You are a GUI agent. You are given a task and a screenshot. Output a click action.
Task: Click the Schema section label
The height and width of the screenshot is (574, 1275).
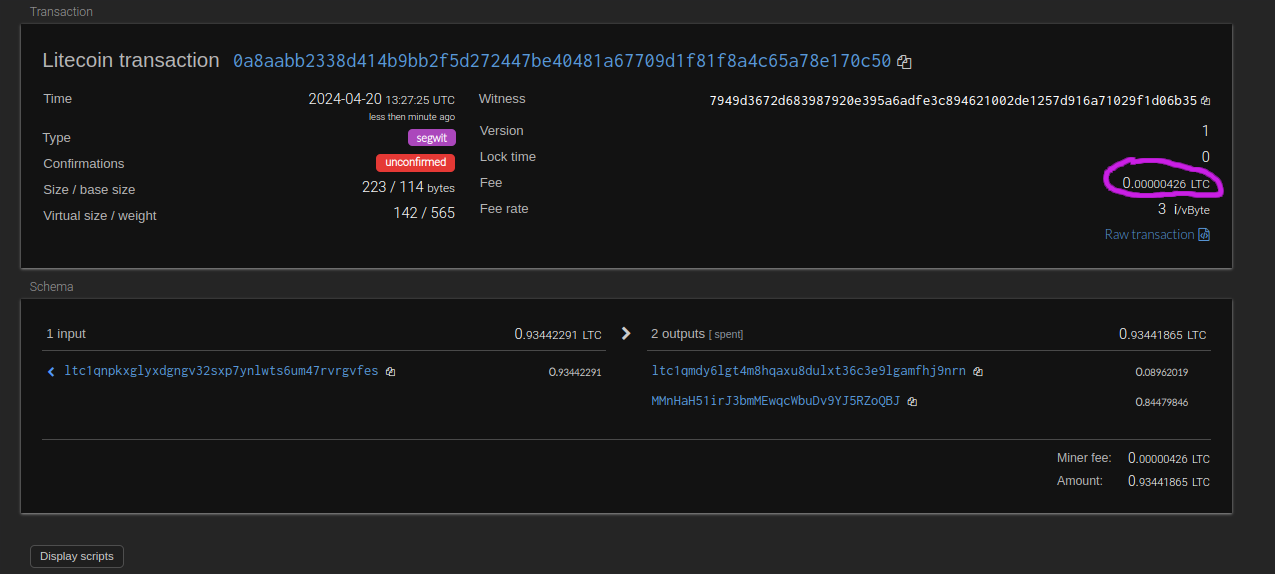click(x=52, y=286)
